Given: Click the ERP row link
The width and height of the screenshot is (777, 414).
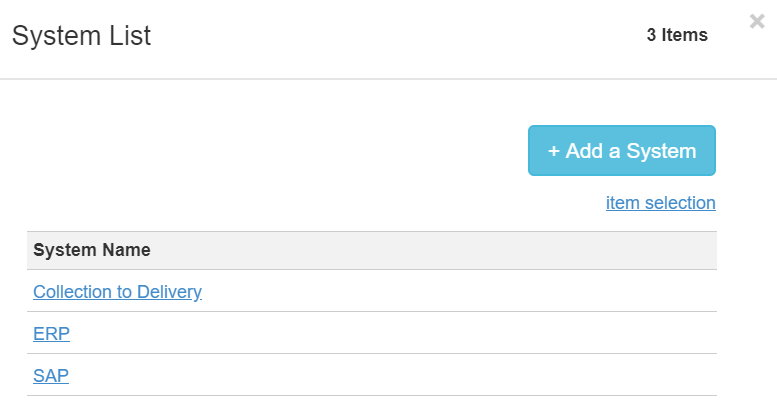Looking at the screenshot, I should [51, 334].
